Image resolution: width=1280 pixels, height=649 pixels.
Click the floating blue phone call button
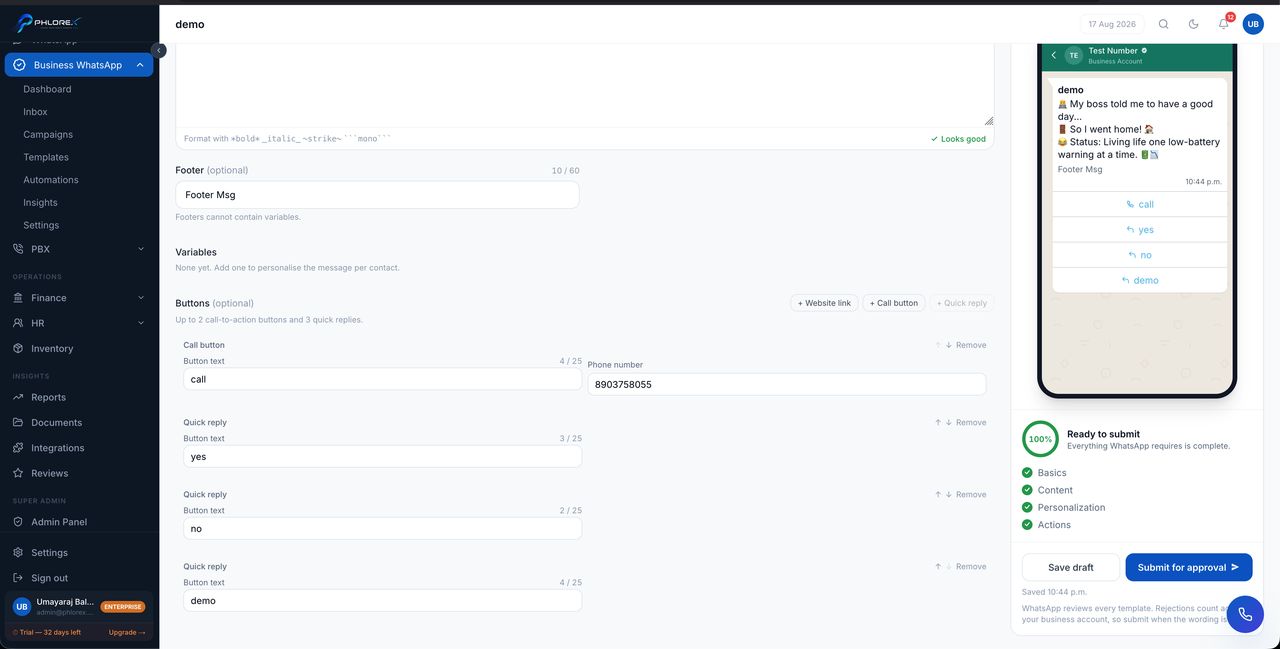1245,614
